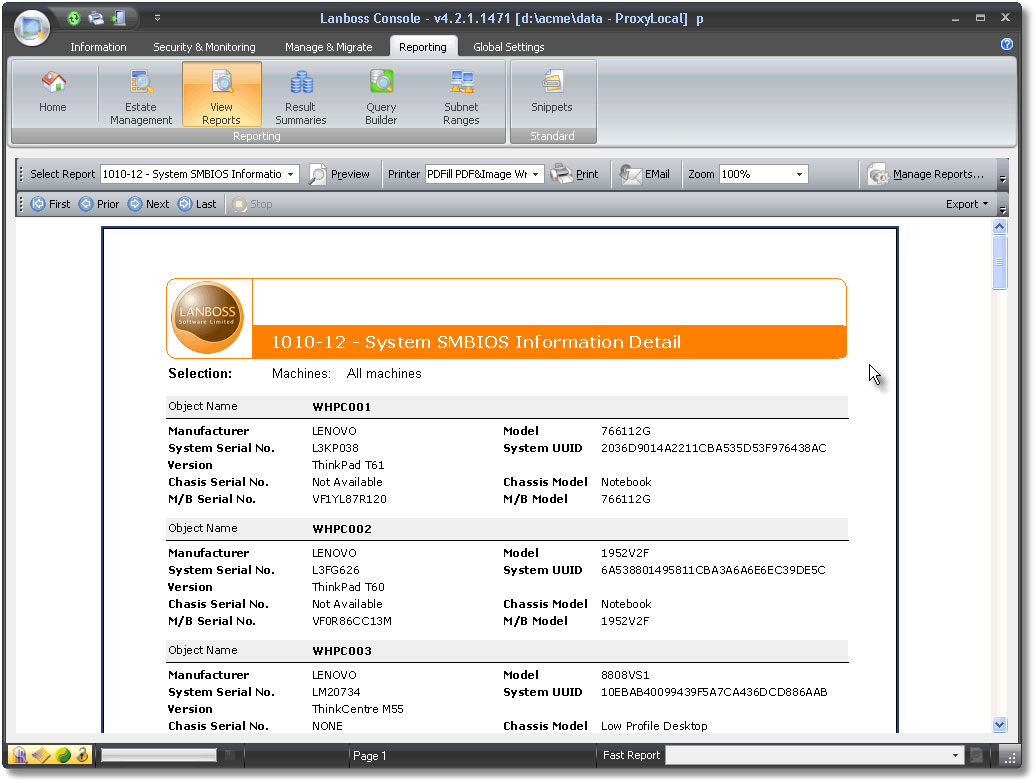Open the Printer selection dropdown
Image resolution: width=1036 pixels, height=783 pixels.
[535, 174]
